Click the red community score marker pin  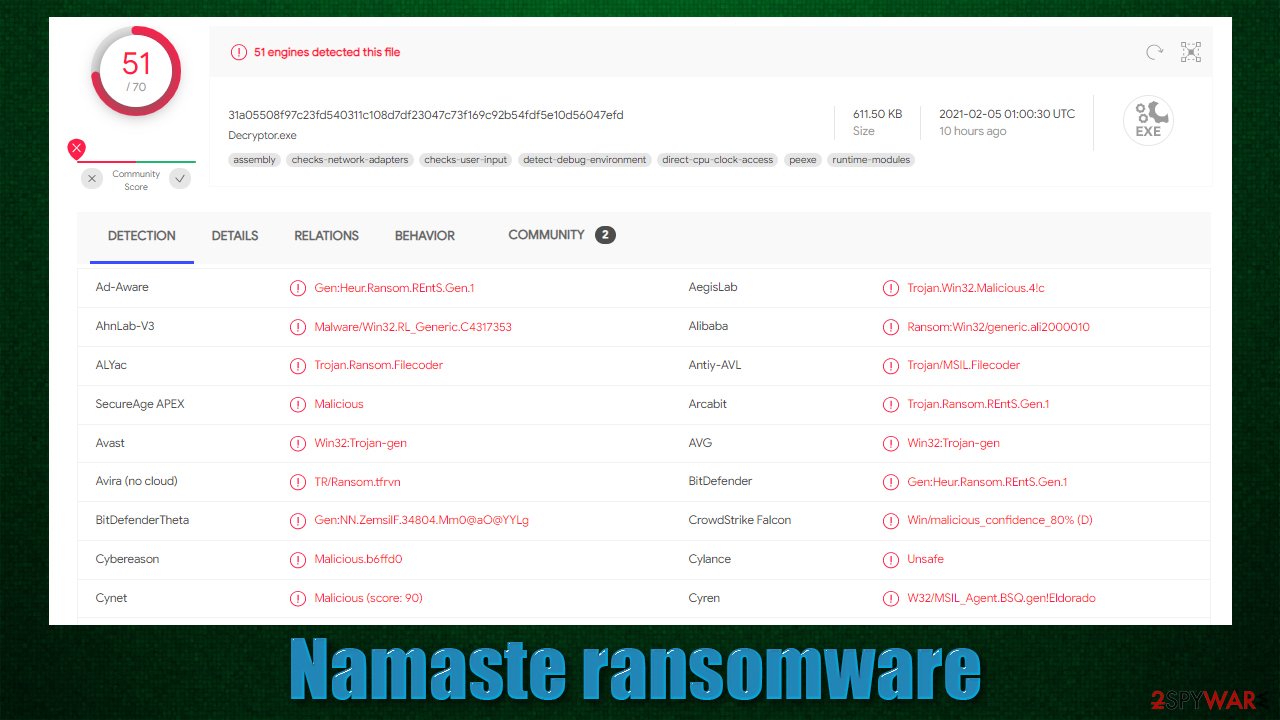coord(76,149)
